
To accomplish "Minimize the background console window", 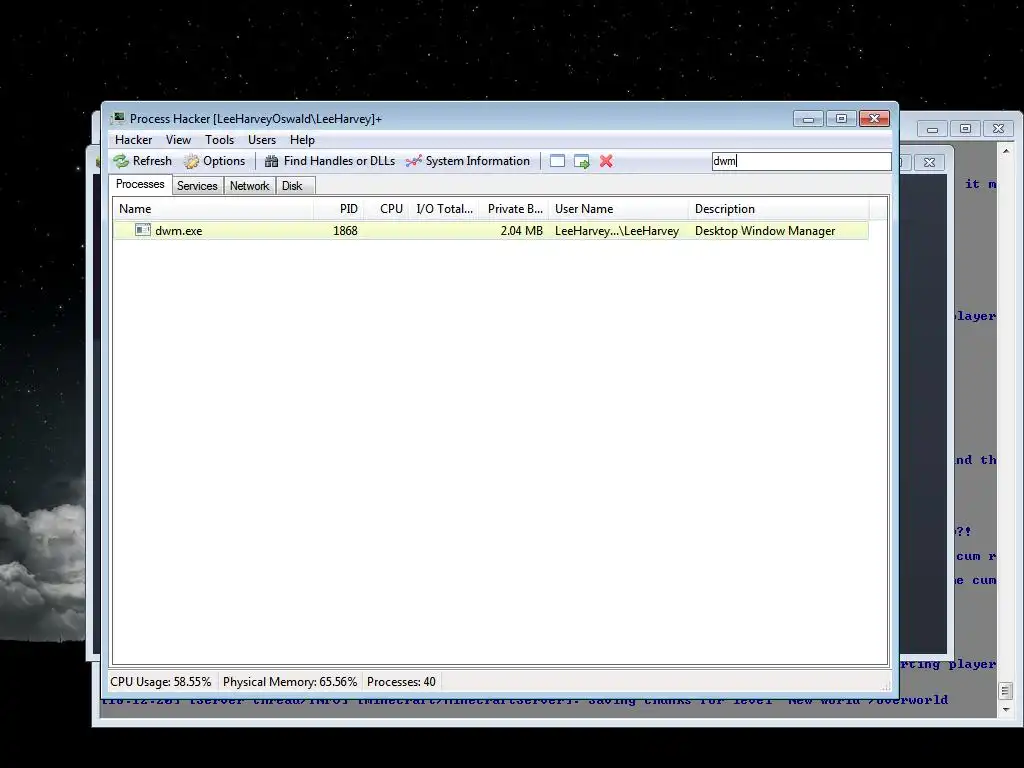I will click(x=933, y=129).
